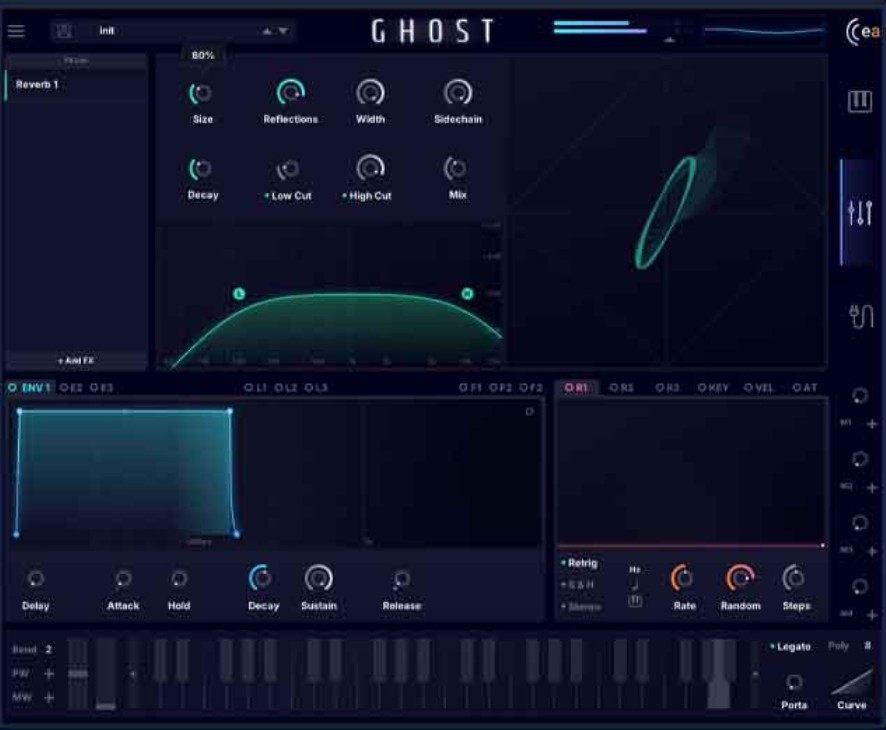Image resolution: width=886 pixels, height=730 pixels.
Task: Click the ea logo in top corner
Action: click(x=866, y=29)
